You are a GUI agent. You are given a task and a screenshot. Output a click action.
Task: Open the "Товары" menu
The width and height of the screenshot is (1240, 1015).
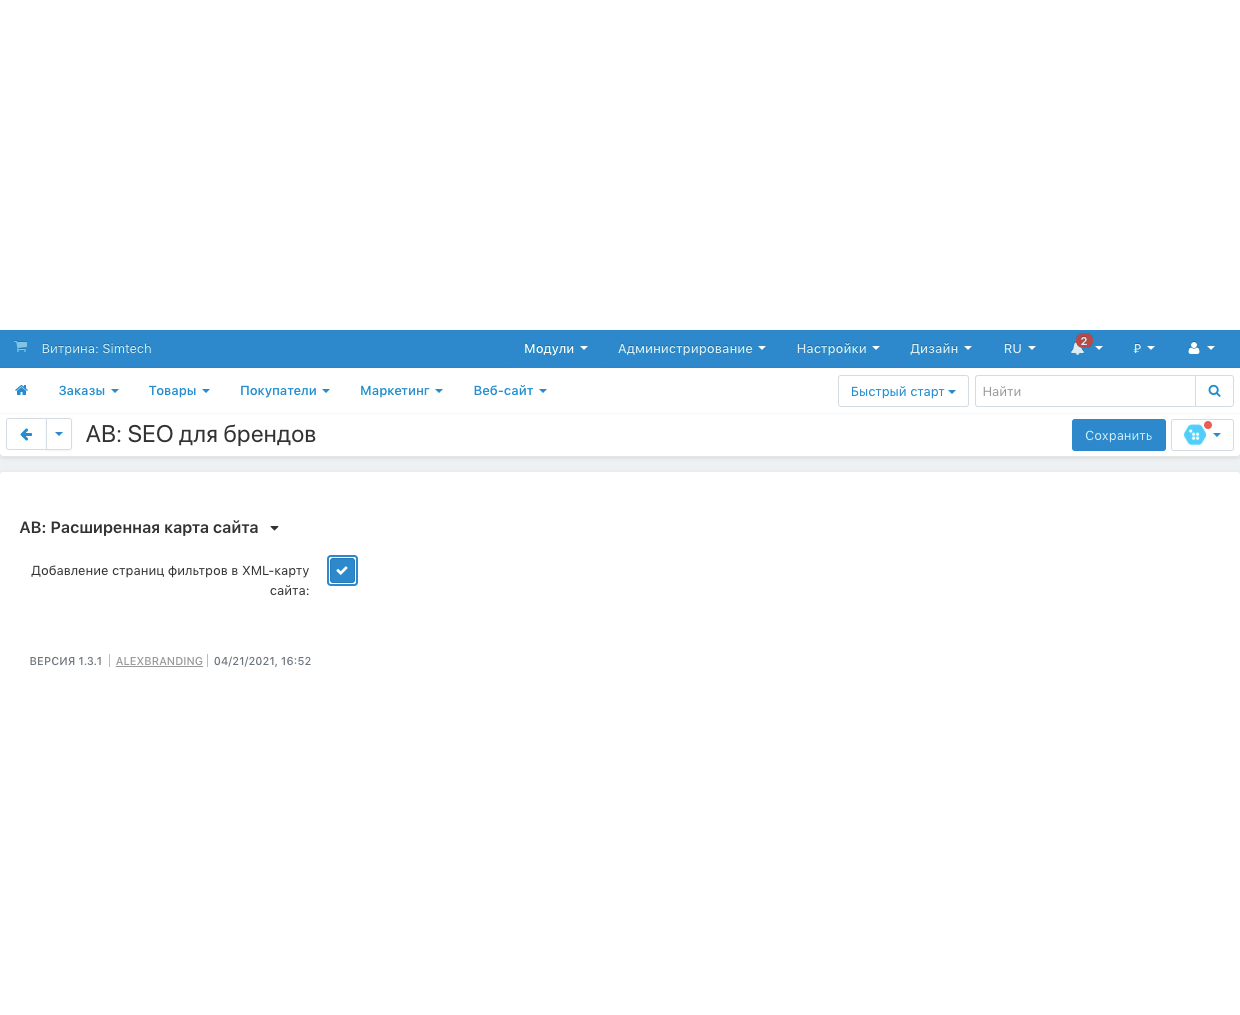[x=179, y=391]
